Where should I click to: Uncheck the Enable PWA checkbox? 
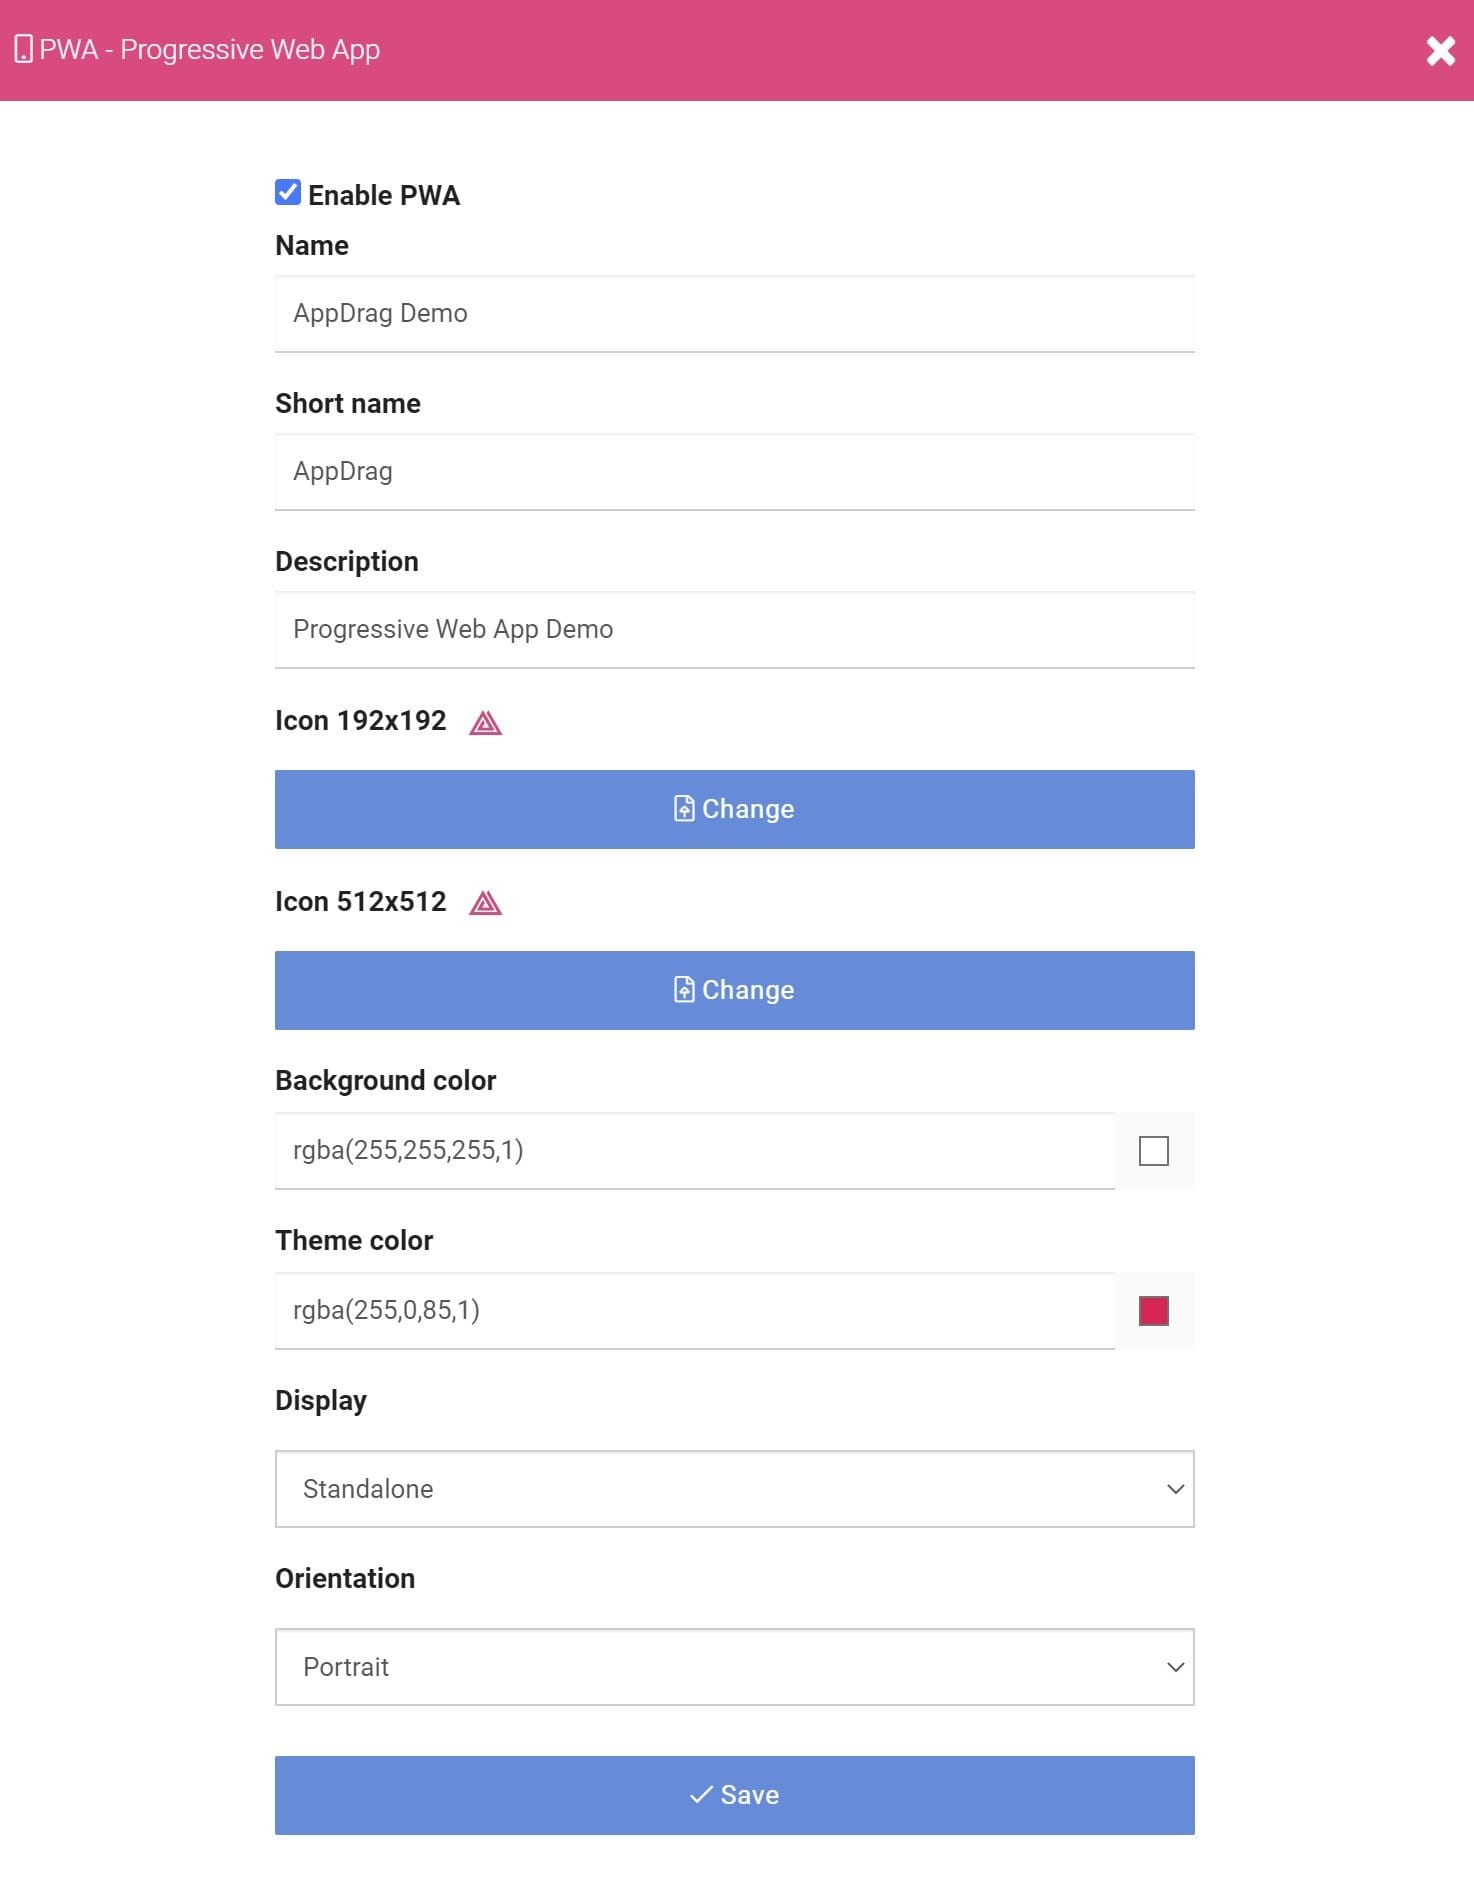(x=288, y=193)
